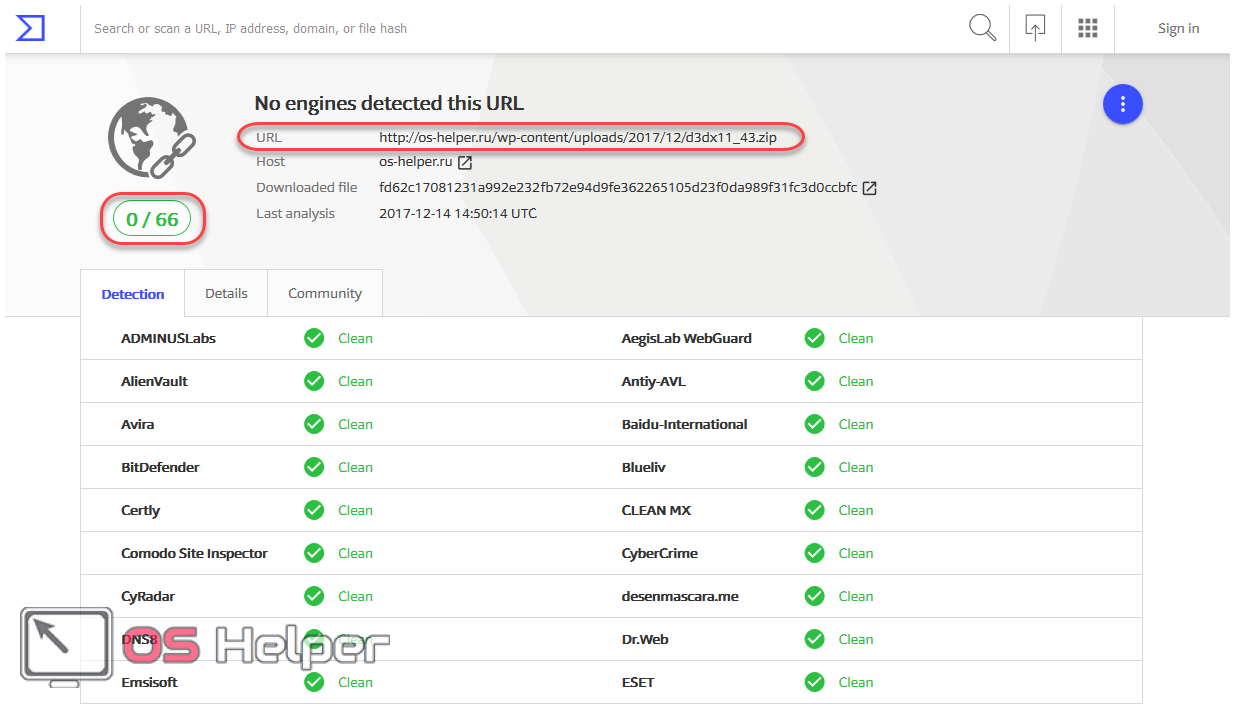Click the 0 / 66 detection score badge
Viewport: 1235px width, 709px height.
click(152, 220)
